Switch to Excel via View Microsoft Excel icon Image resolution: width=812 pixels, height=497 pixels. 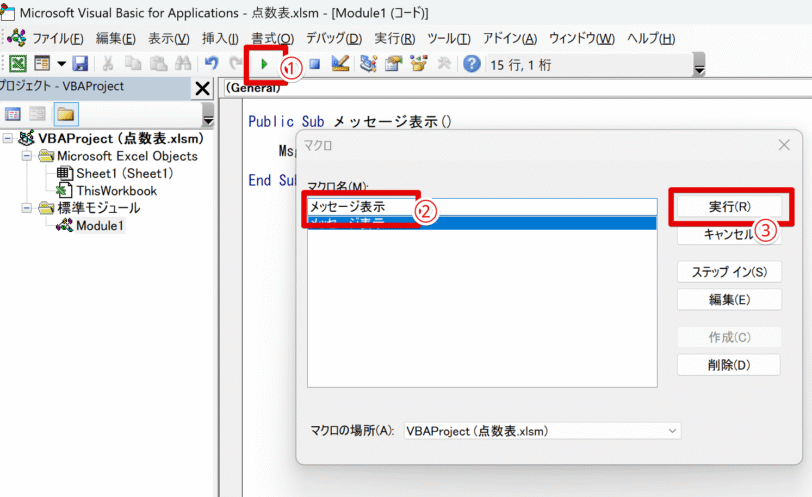click(18, 65)
